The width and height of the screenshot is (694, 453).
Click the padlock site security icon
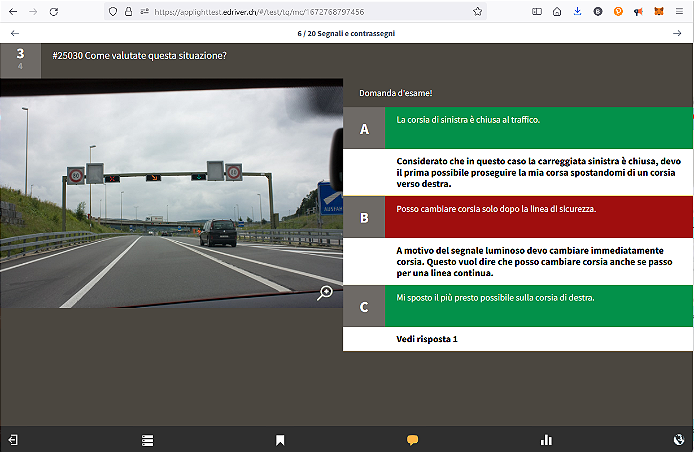tap(128, 12)
